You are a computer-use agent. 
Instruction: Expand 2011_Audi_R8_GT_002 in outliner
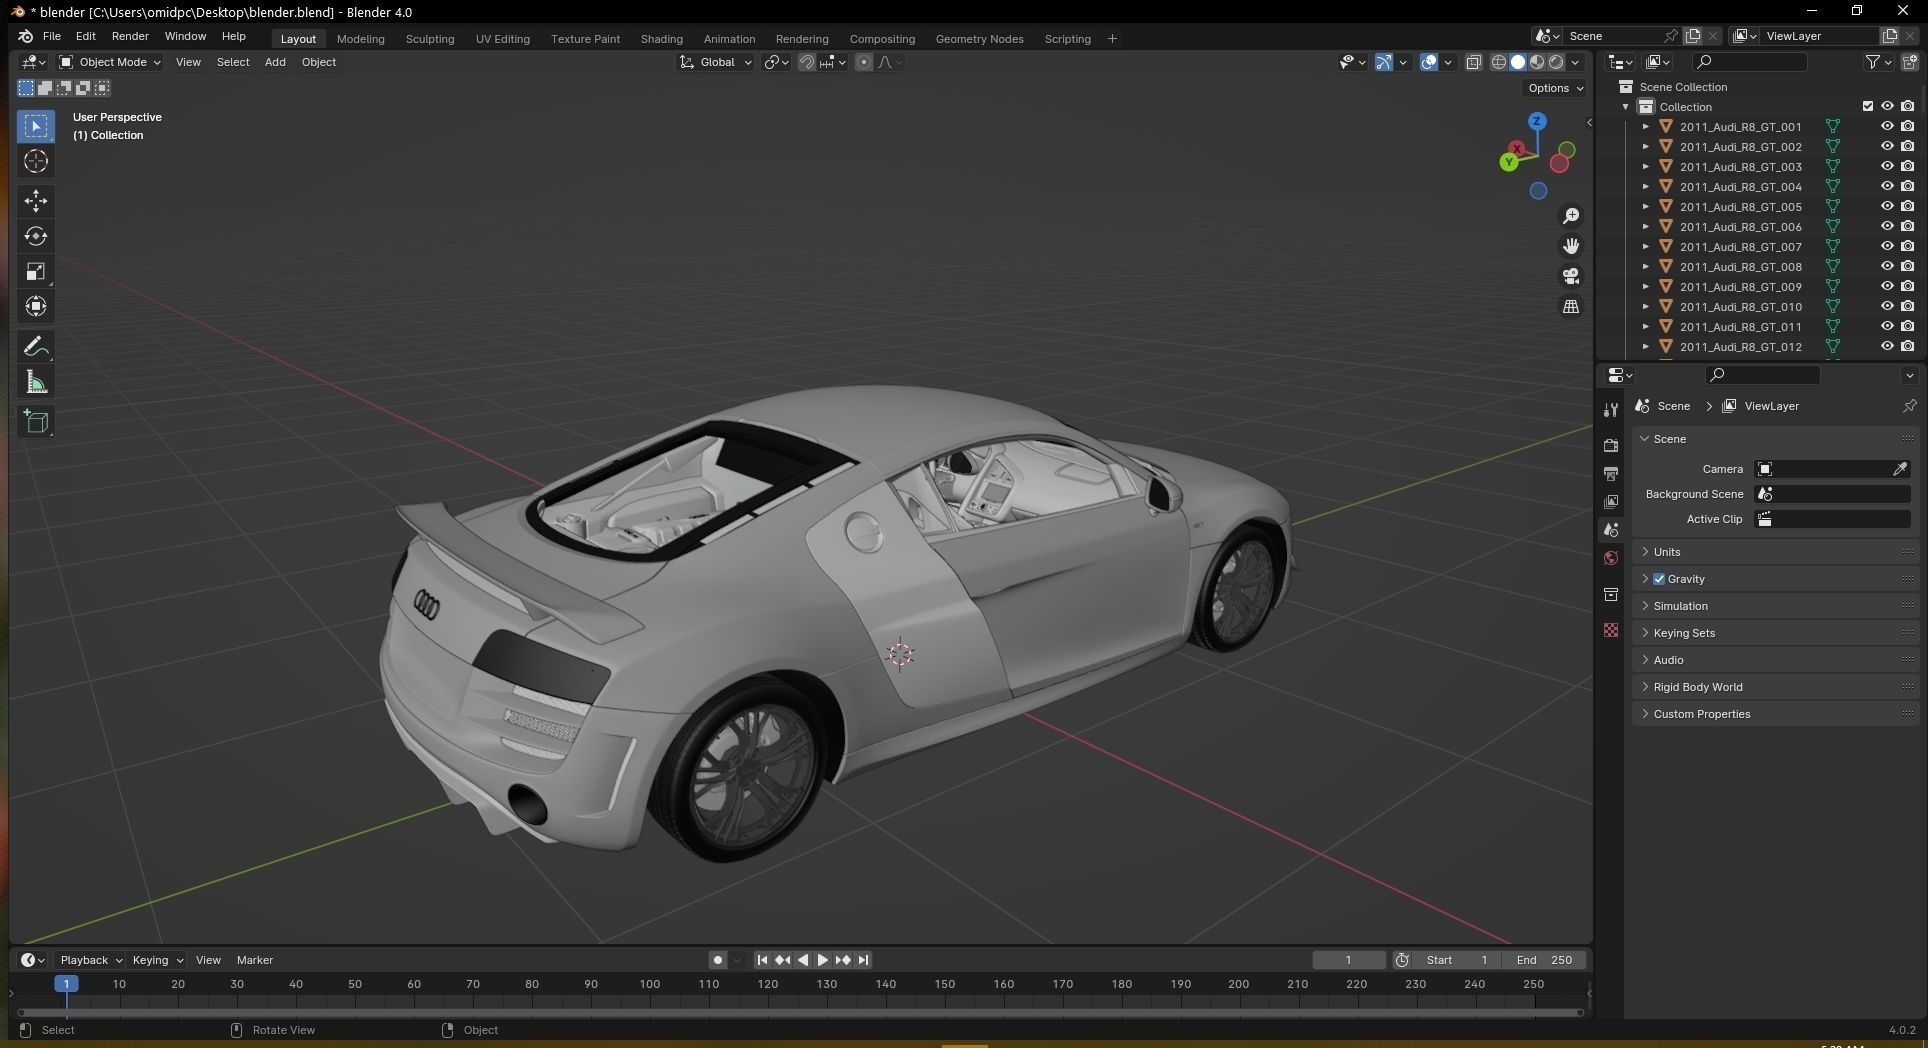1646,147
